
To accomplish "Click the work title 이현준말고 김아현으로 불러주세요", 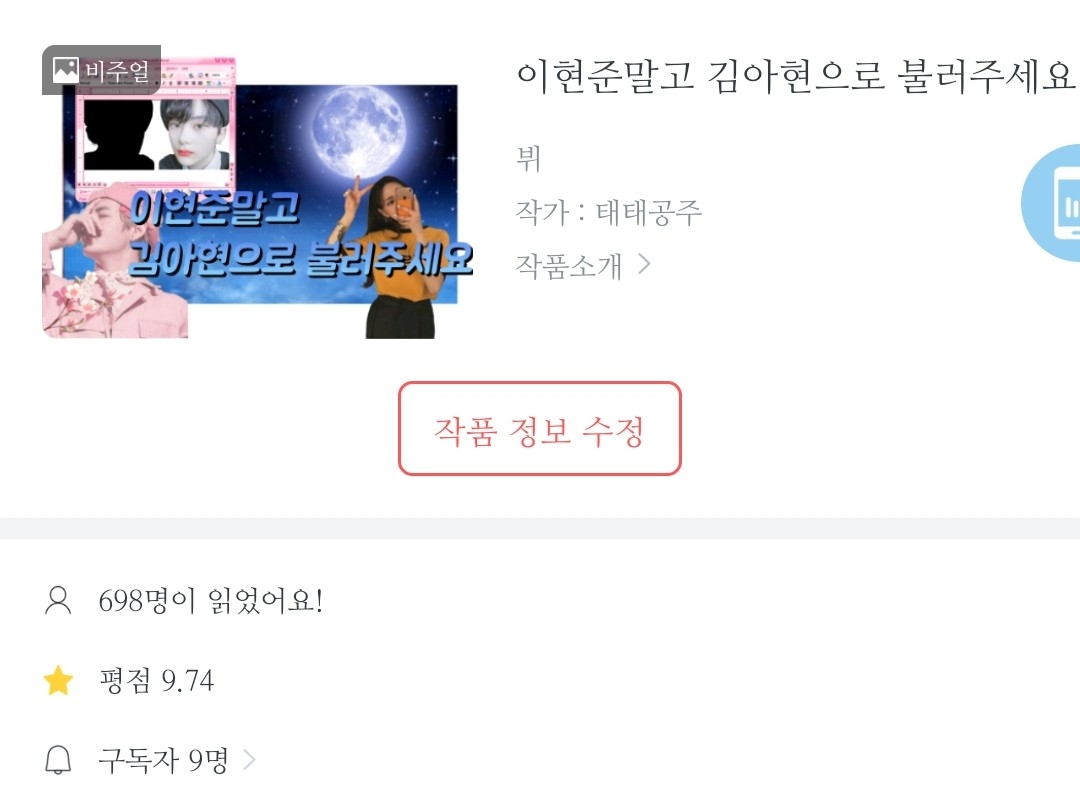I will 796,75.
